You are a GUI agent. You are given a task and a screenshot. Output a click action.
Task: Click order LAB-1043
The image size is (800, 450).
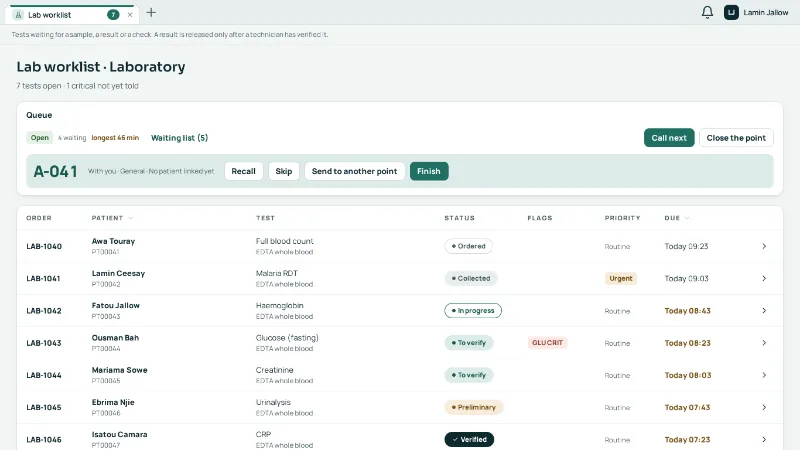point(44,342)
